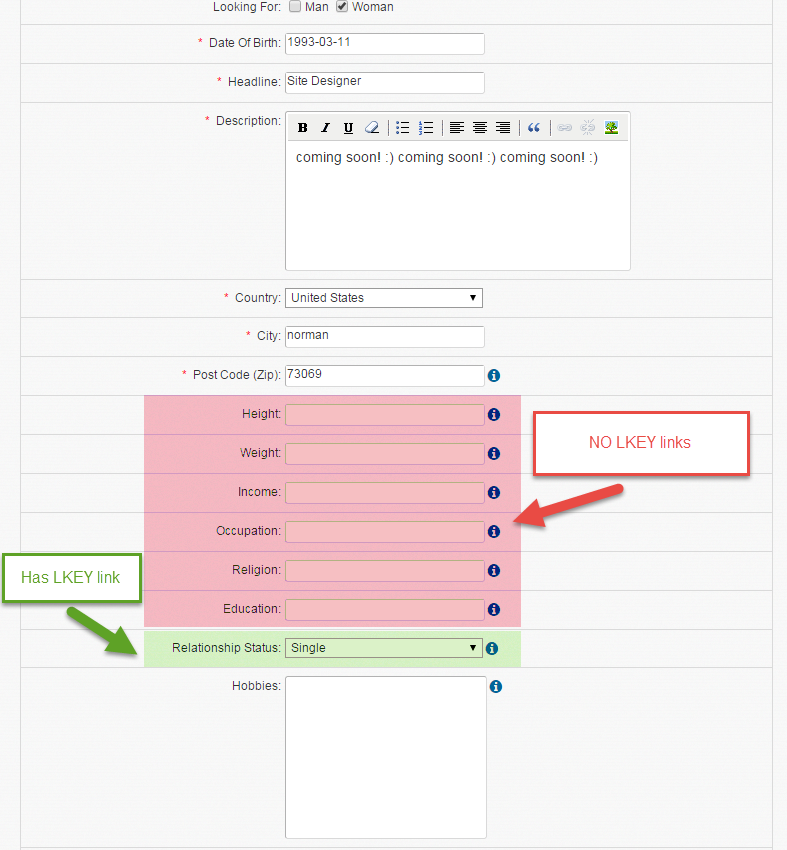Click the Date Of Birth field
The width and height of the screenshot is (787, 850).
coord(385,43)
